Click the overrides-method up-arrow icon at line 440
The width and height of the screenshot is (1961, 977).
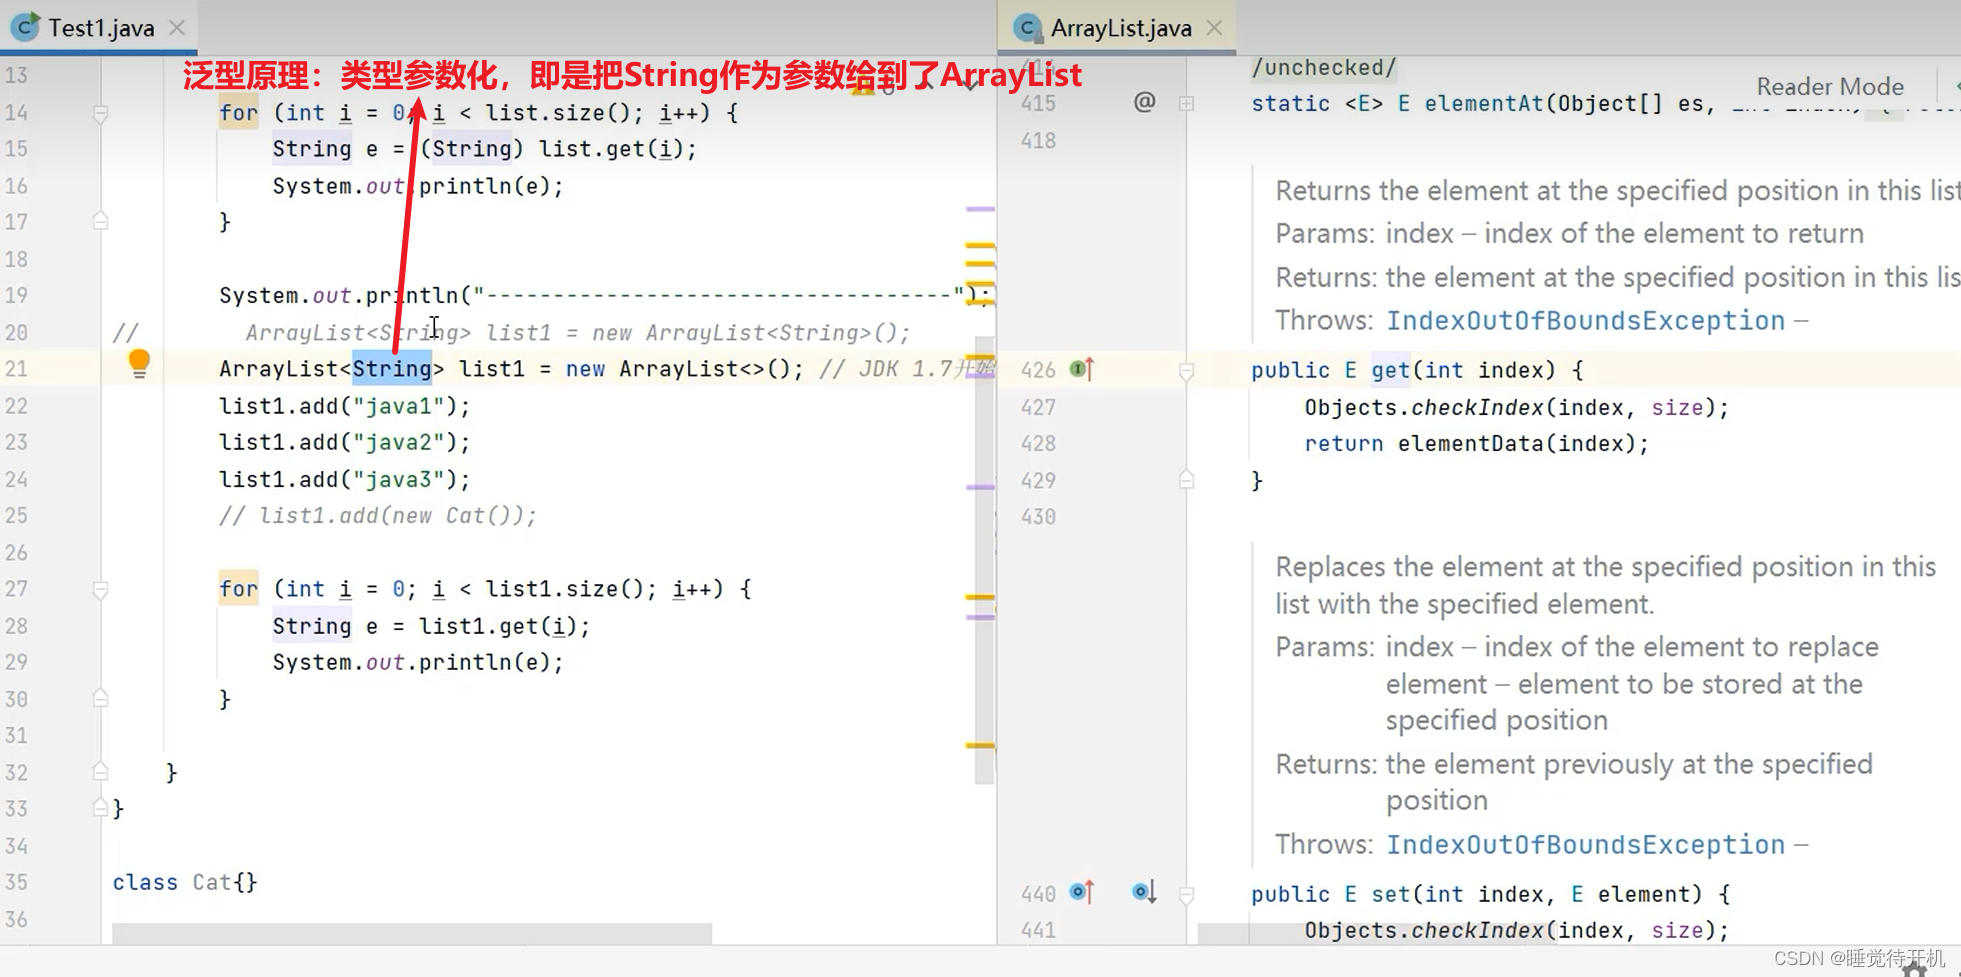coord(1082,891)
